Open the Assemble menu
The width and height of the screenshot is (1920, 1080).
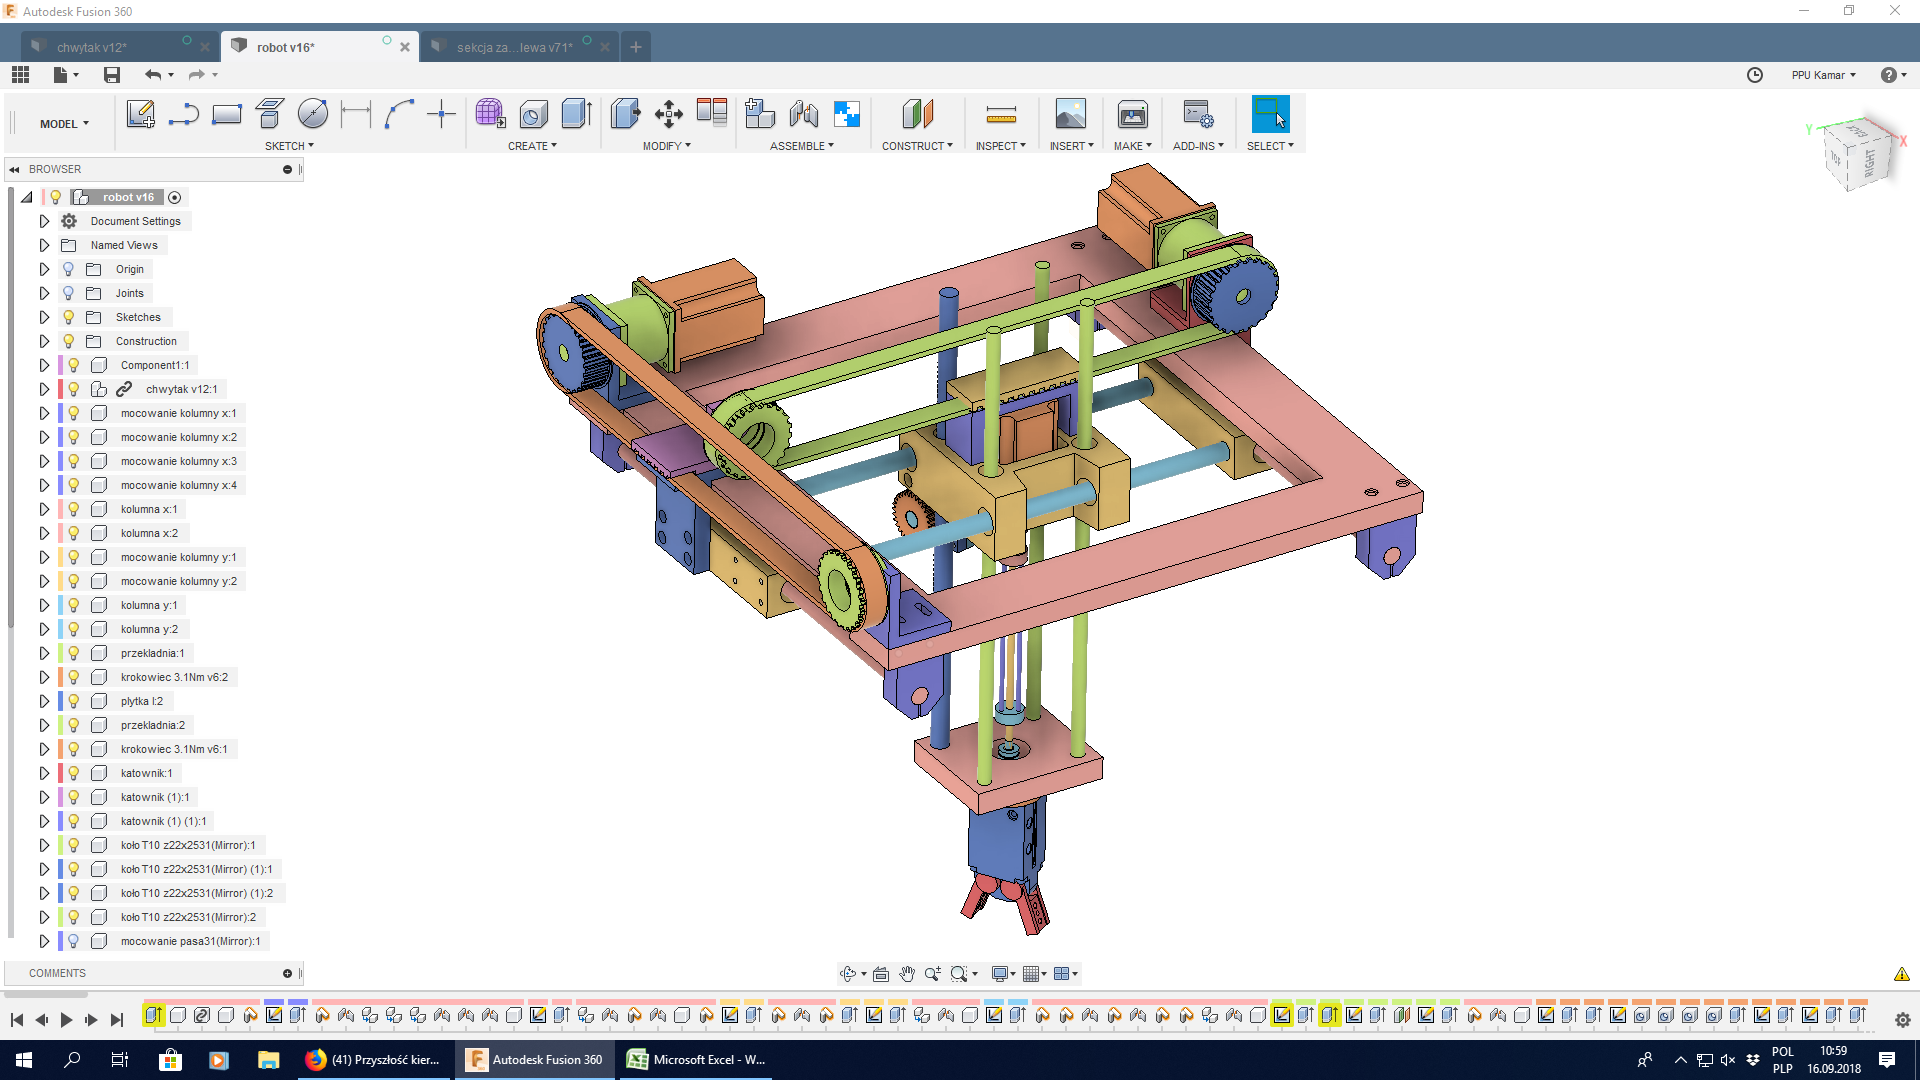tap(802, 145)
